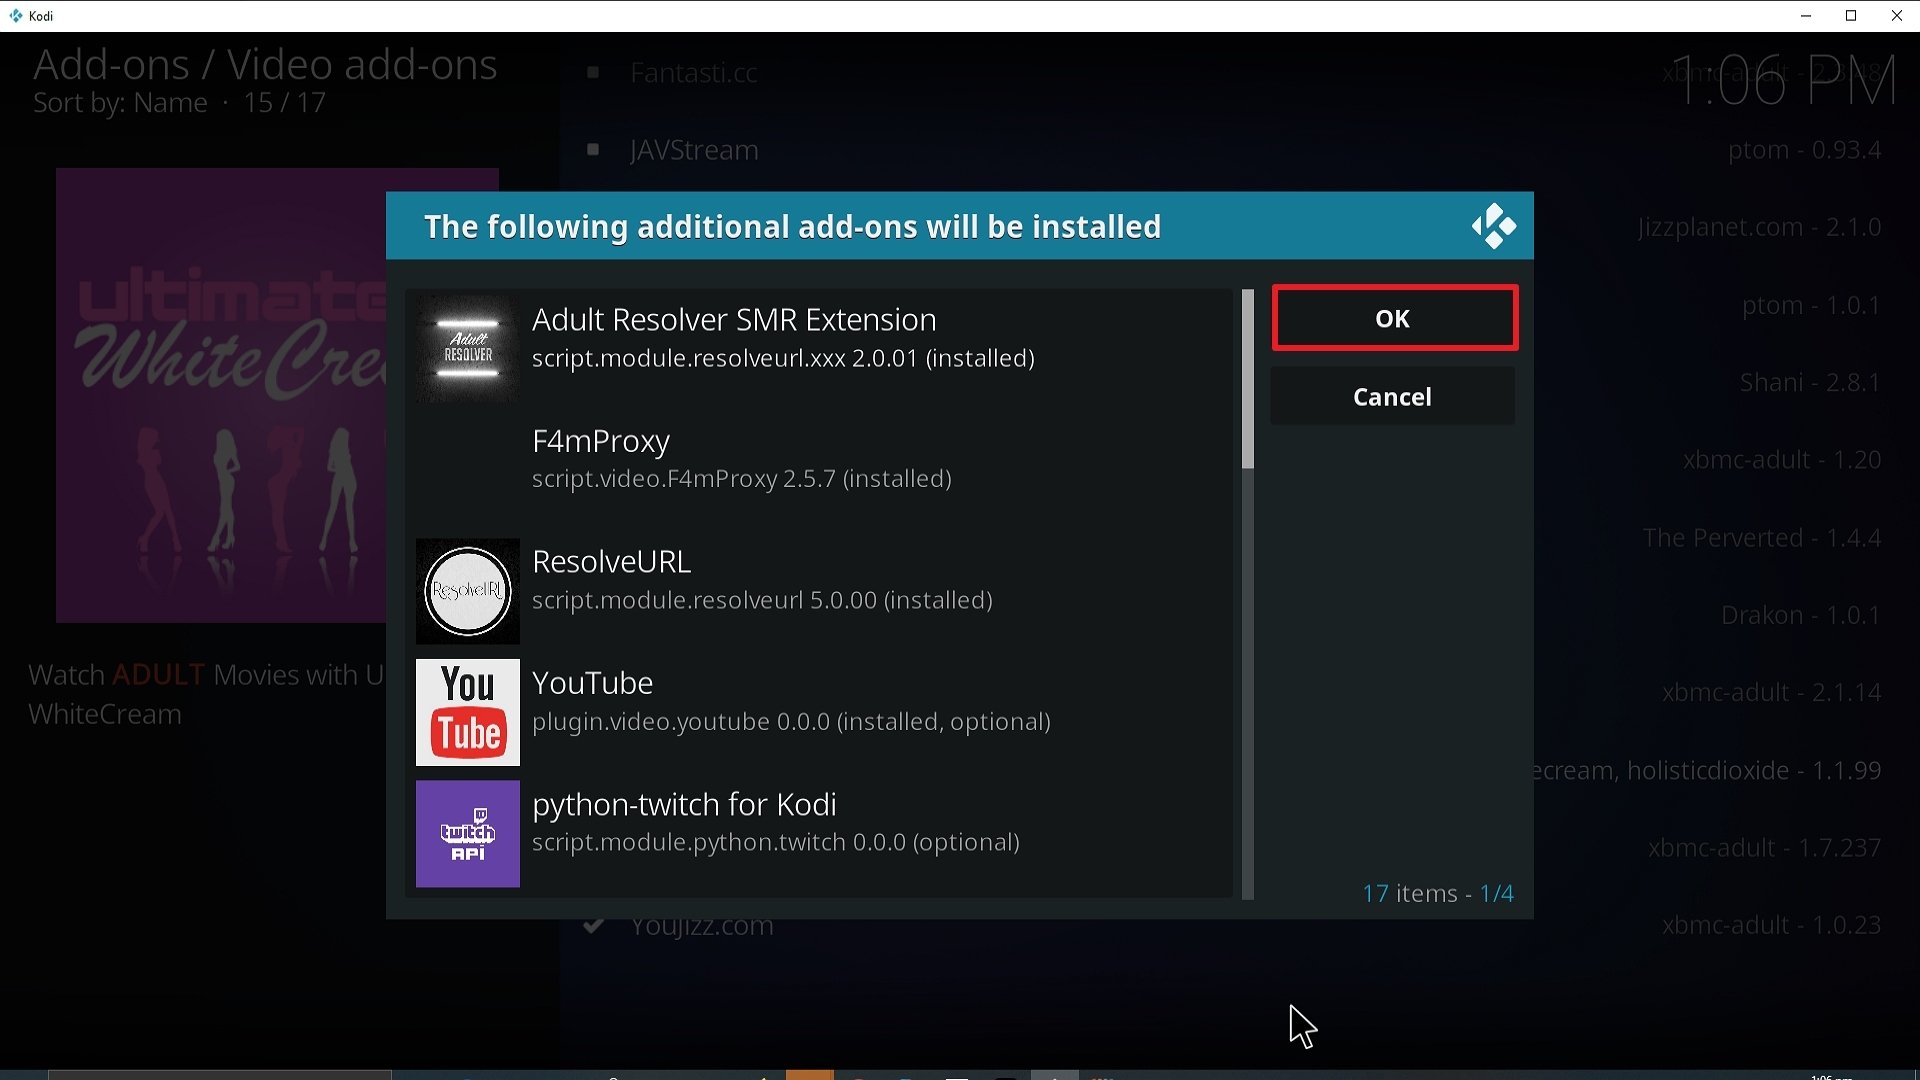Click 'xbmc-adult - 2.1.14' background entry
1920x1080 pixels.
point(1772,693)
